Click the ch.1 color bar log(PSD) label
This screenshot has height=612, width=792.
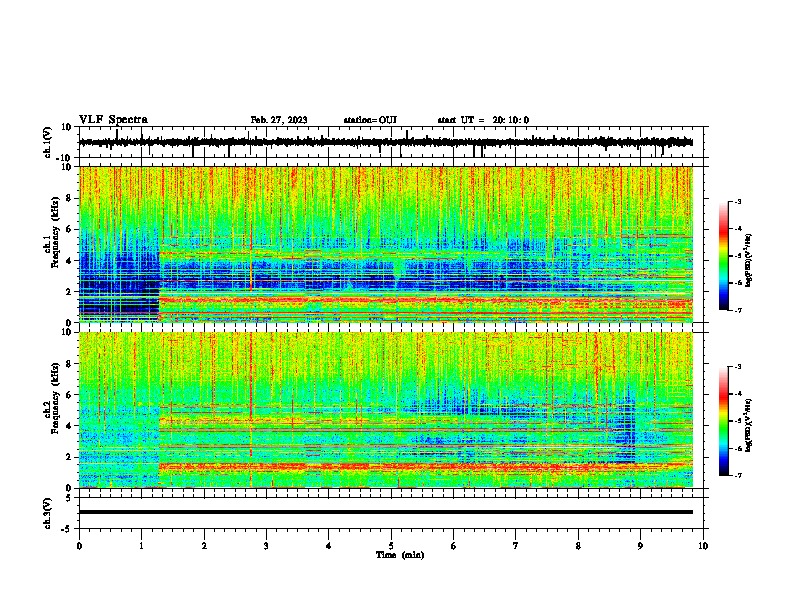coord(749,261)
